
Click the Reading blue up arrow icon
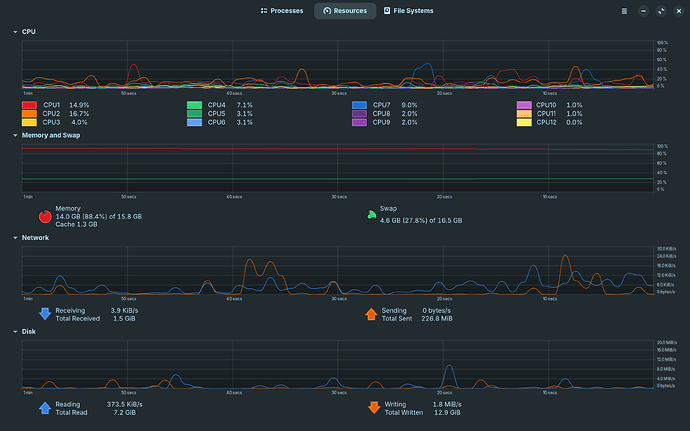(x=45, y=408)
